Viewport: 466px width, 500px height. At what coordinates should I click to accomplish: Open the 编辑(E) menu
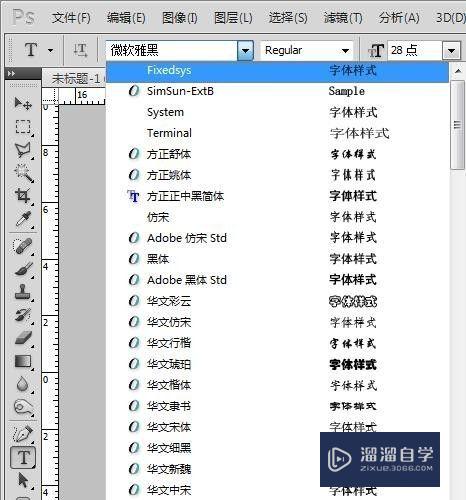pyautogui.click(x=126, y=17)
